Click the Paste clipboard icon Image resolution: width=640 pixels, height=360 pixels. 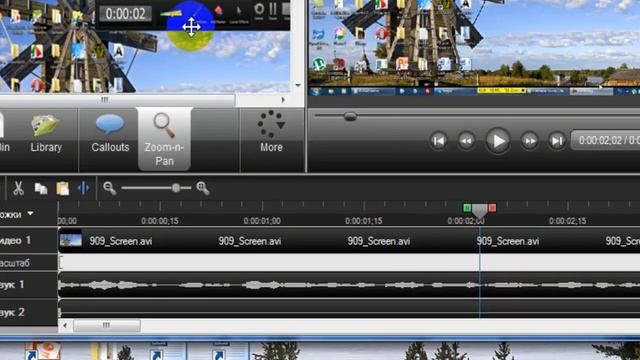click(x=62, y=188)
